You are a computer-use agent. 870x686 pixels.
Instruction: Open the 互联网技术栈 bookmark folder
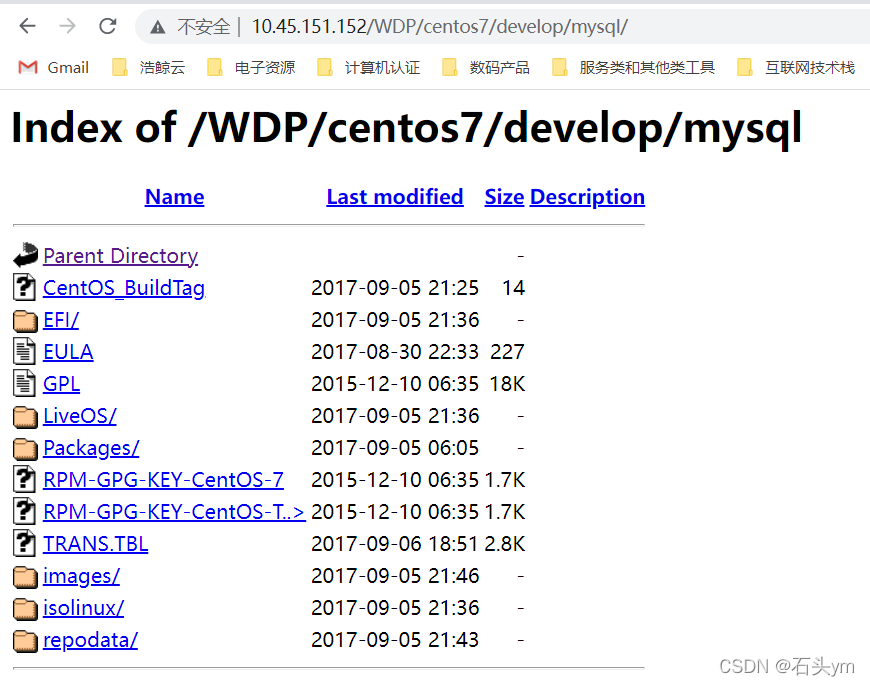796,68
